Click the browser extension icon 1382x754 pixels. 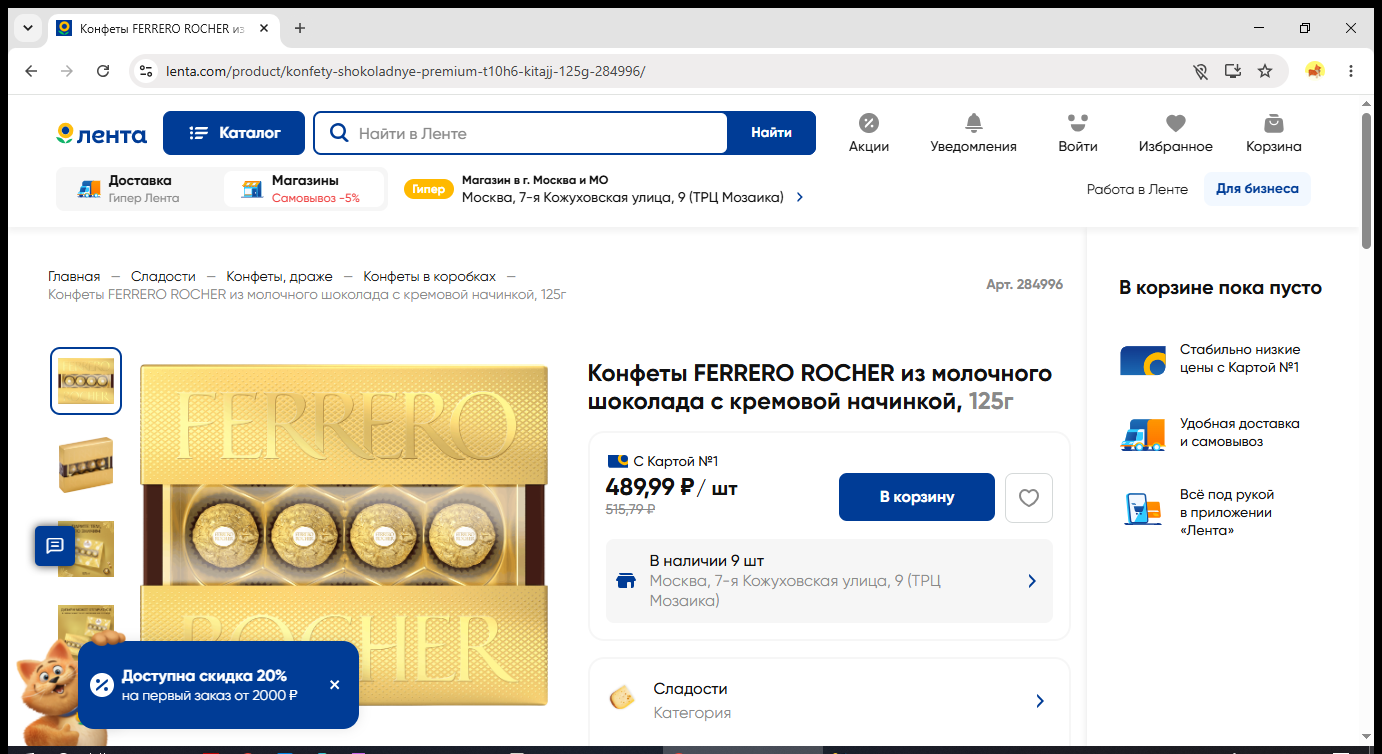1315,71
